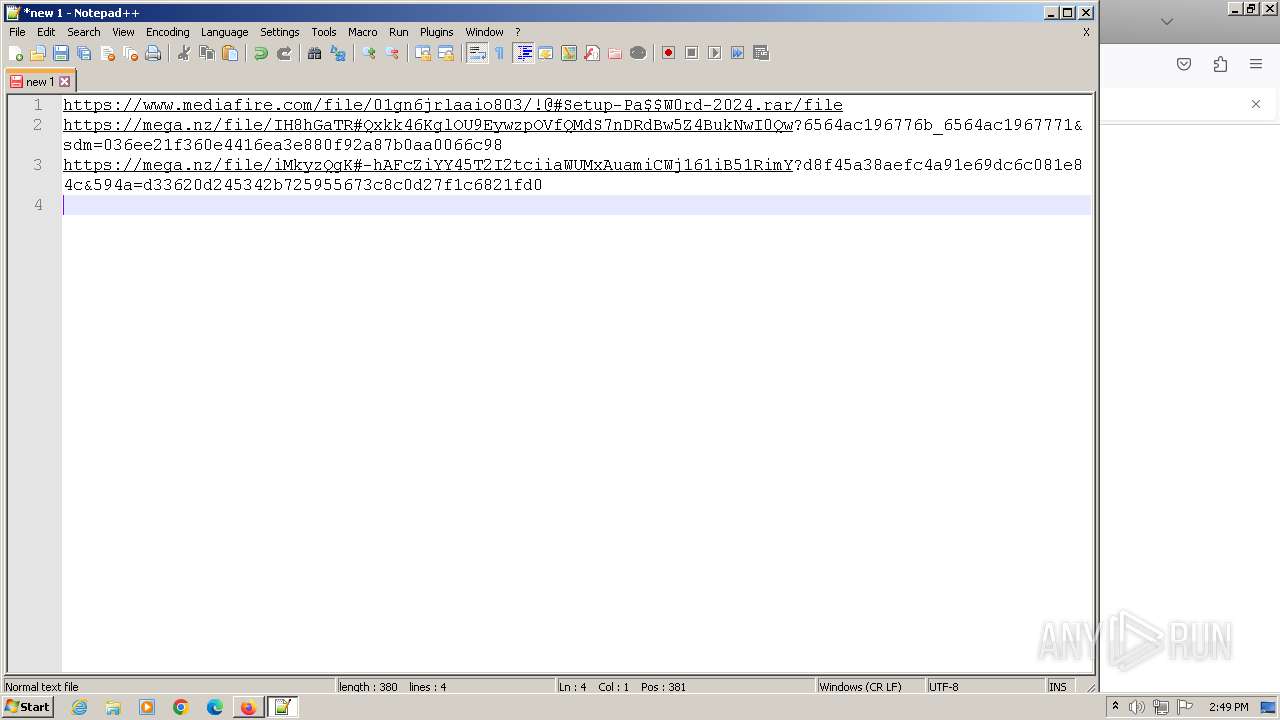Open the Encoding menu
The width and height of the screenshot is (1280, 720).
[168, 32]
